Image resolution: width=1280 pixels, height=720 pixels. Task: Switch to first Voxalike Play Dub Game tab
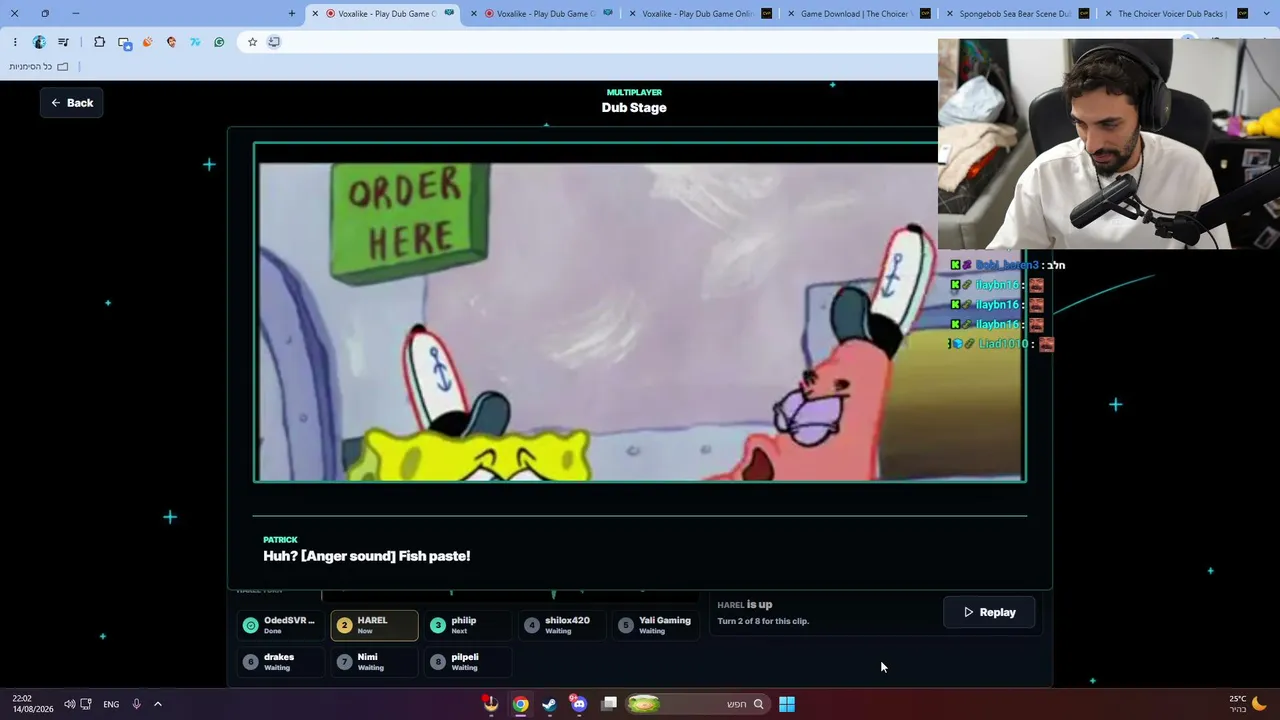click(385, 14)
